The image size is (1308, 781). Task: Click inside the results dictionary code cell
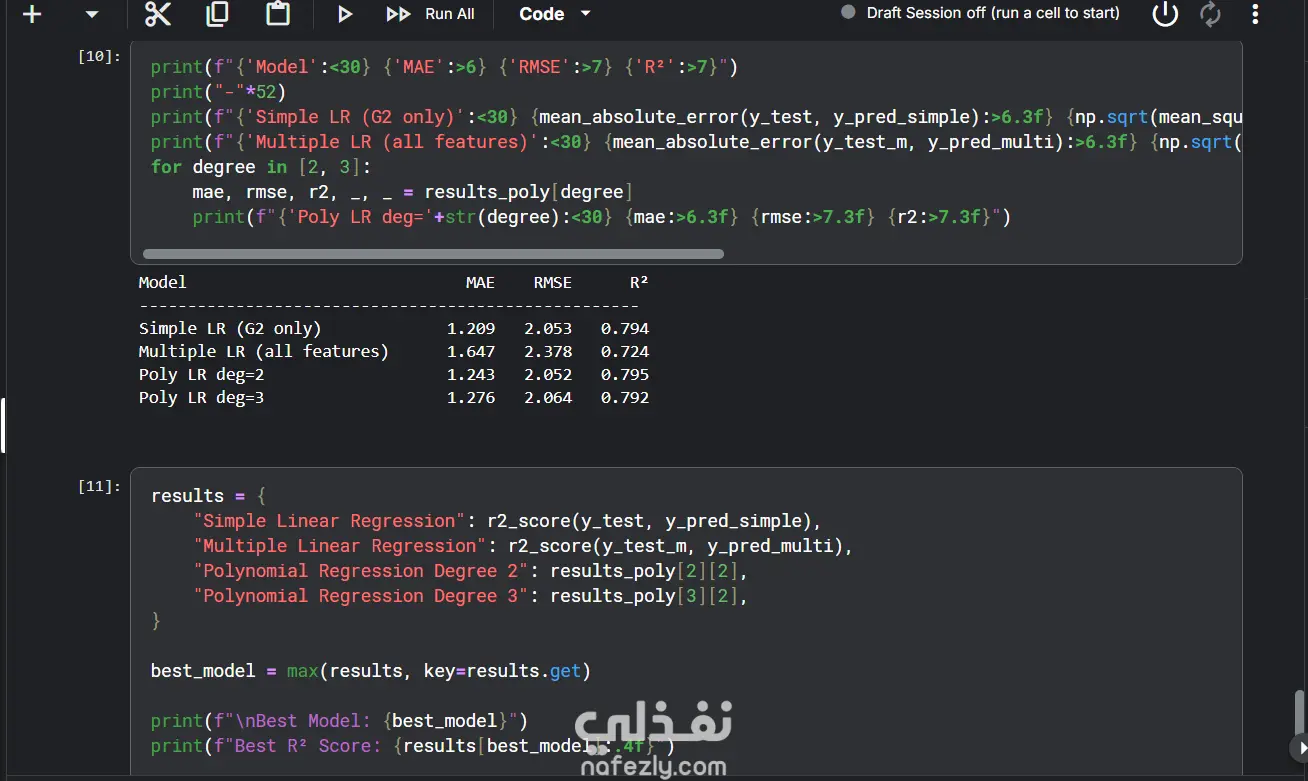(x=686, y=620)
